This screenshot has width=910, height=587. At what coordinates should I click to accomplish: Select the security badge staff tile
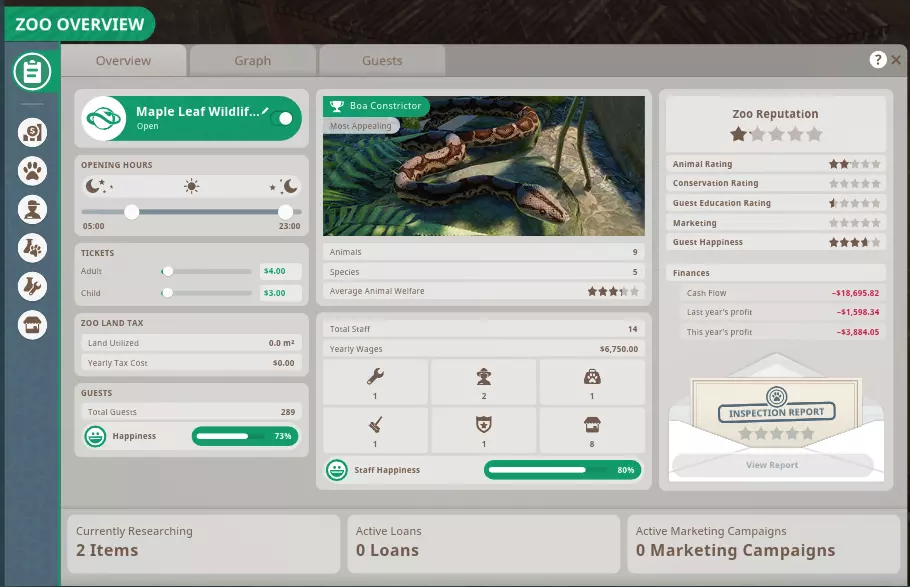[x=483, y=430]
